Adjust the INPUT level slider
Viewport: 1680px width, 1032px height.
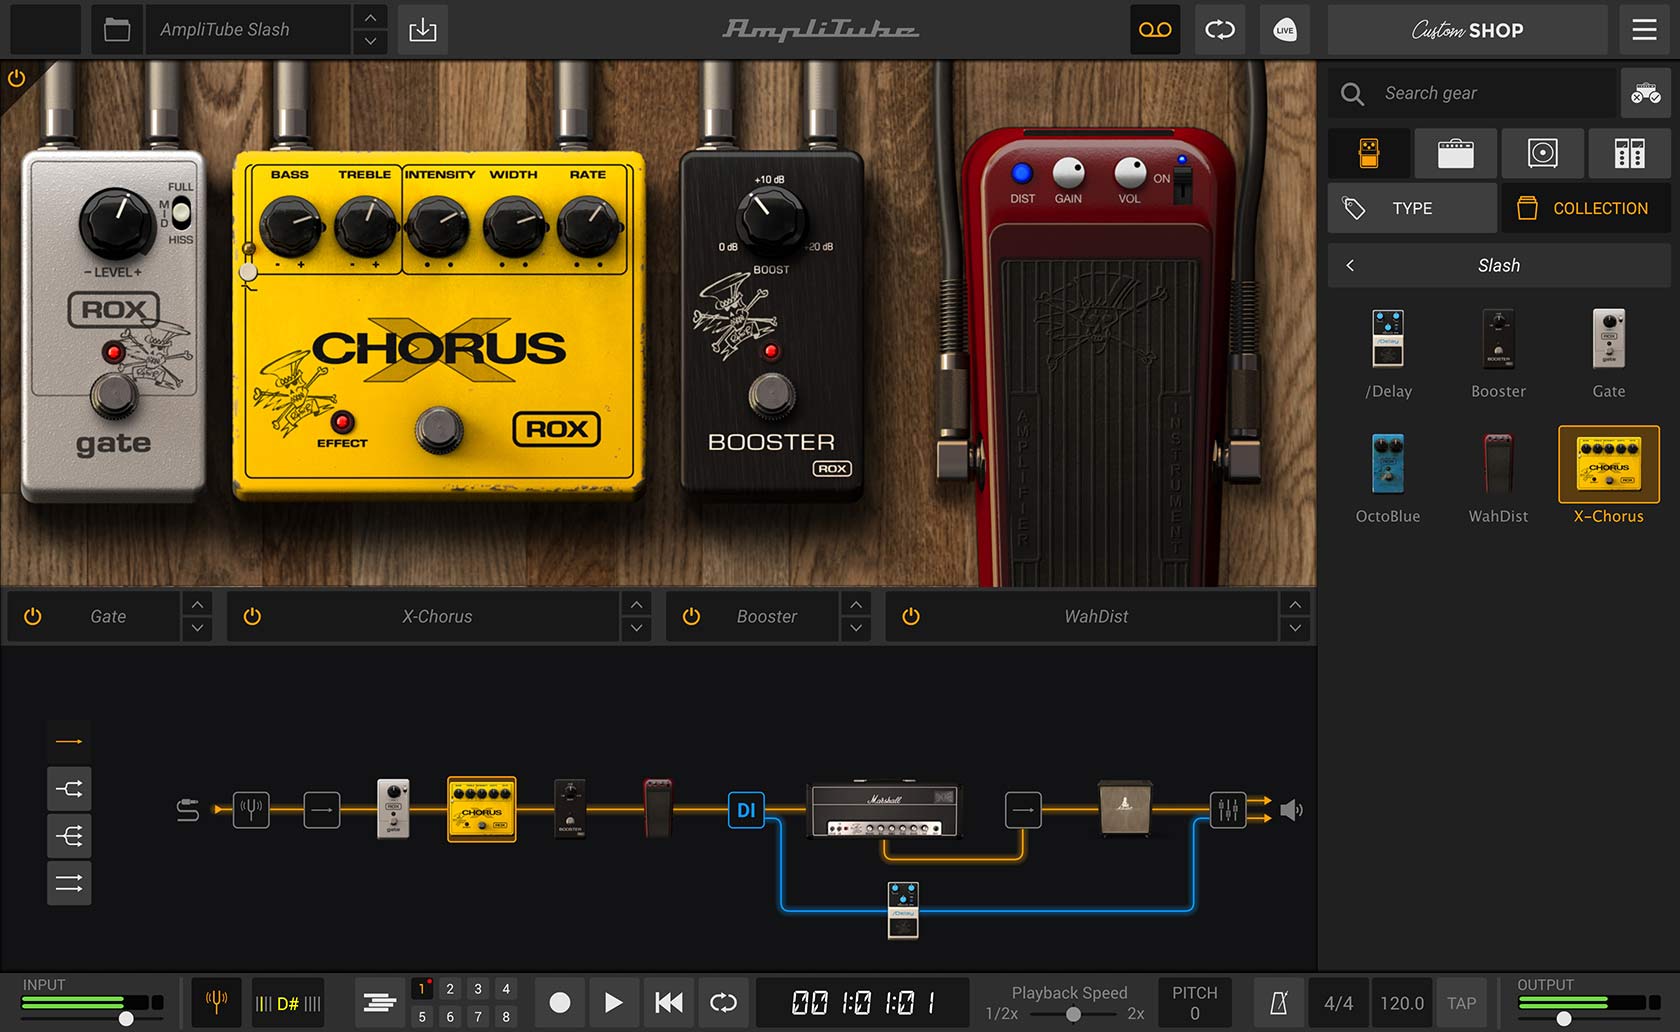[126, 1019]
